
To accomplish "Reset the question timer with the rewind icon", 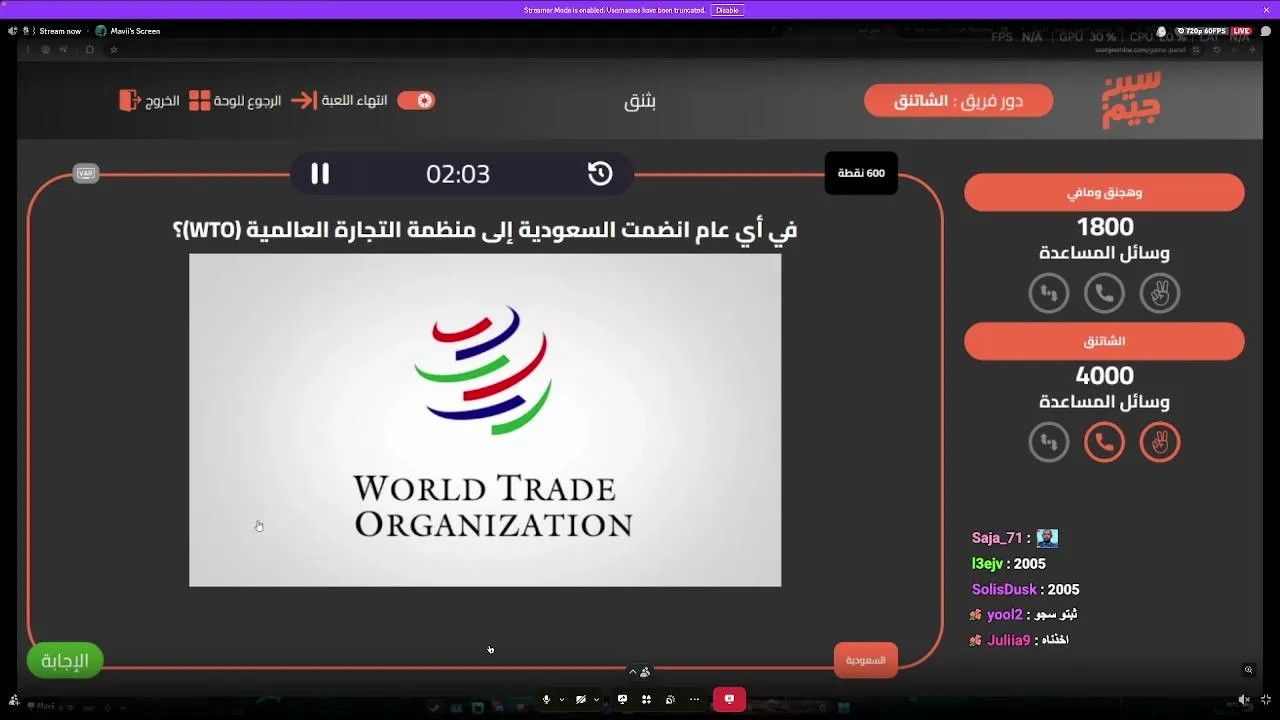I will pos(600,174).
